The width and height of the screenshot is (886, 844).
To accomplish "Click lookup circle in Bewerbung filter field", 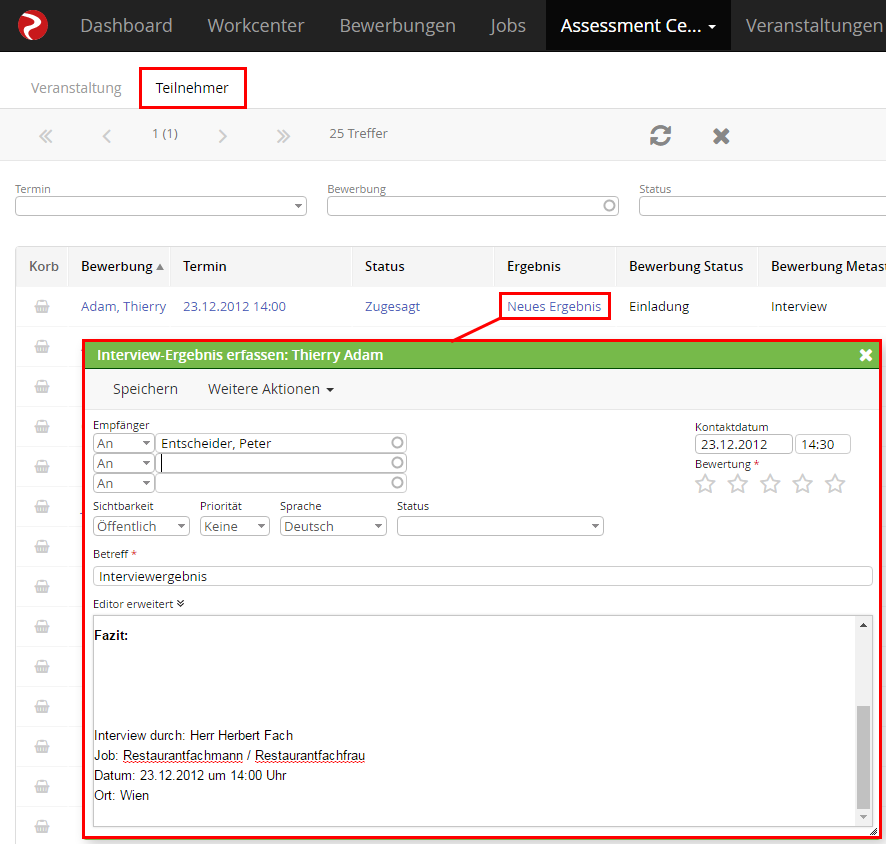I will pyautogui.click(x=609, y=206).
